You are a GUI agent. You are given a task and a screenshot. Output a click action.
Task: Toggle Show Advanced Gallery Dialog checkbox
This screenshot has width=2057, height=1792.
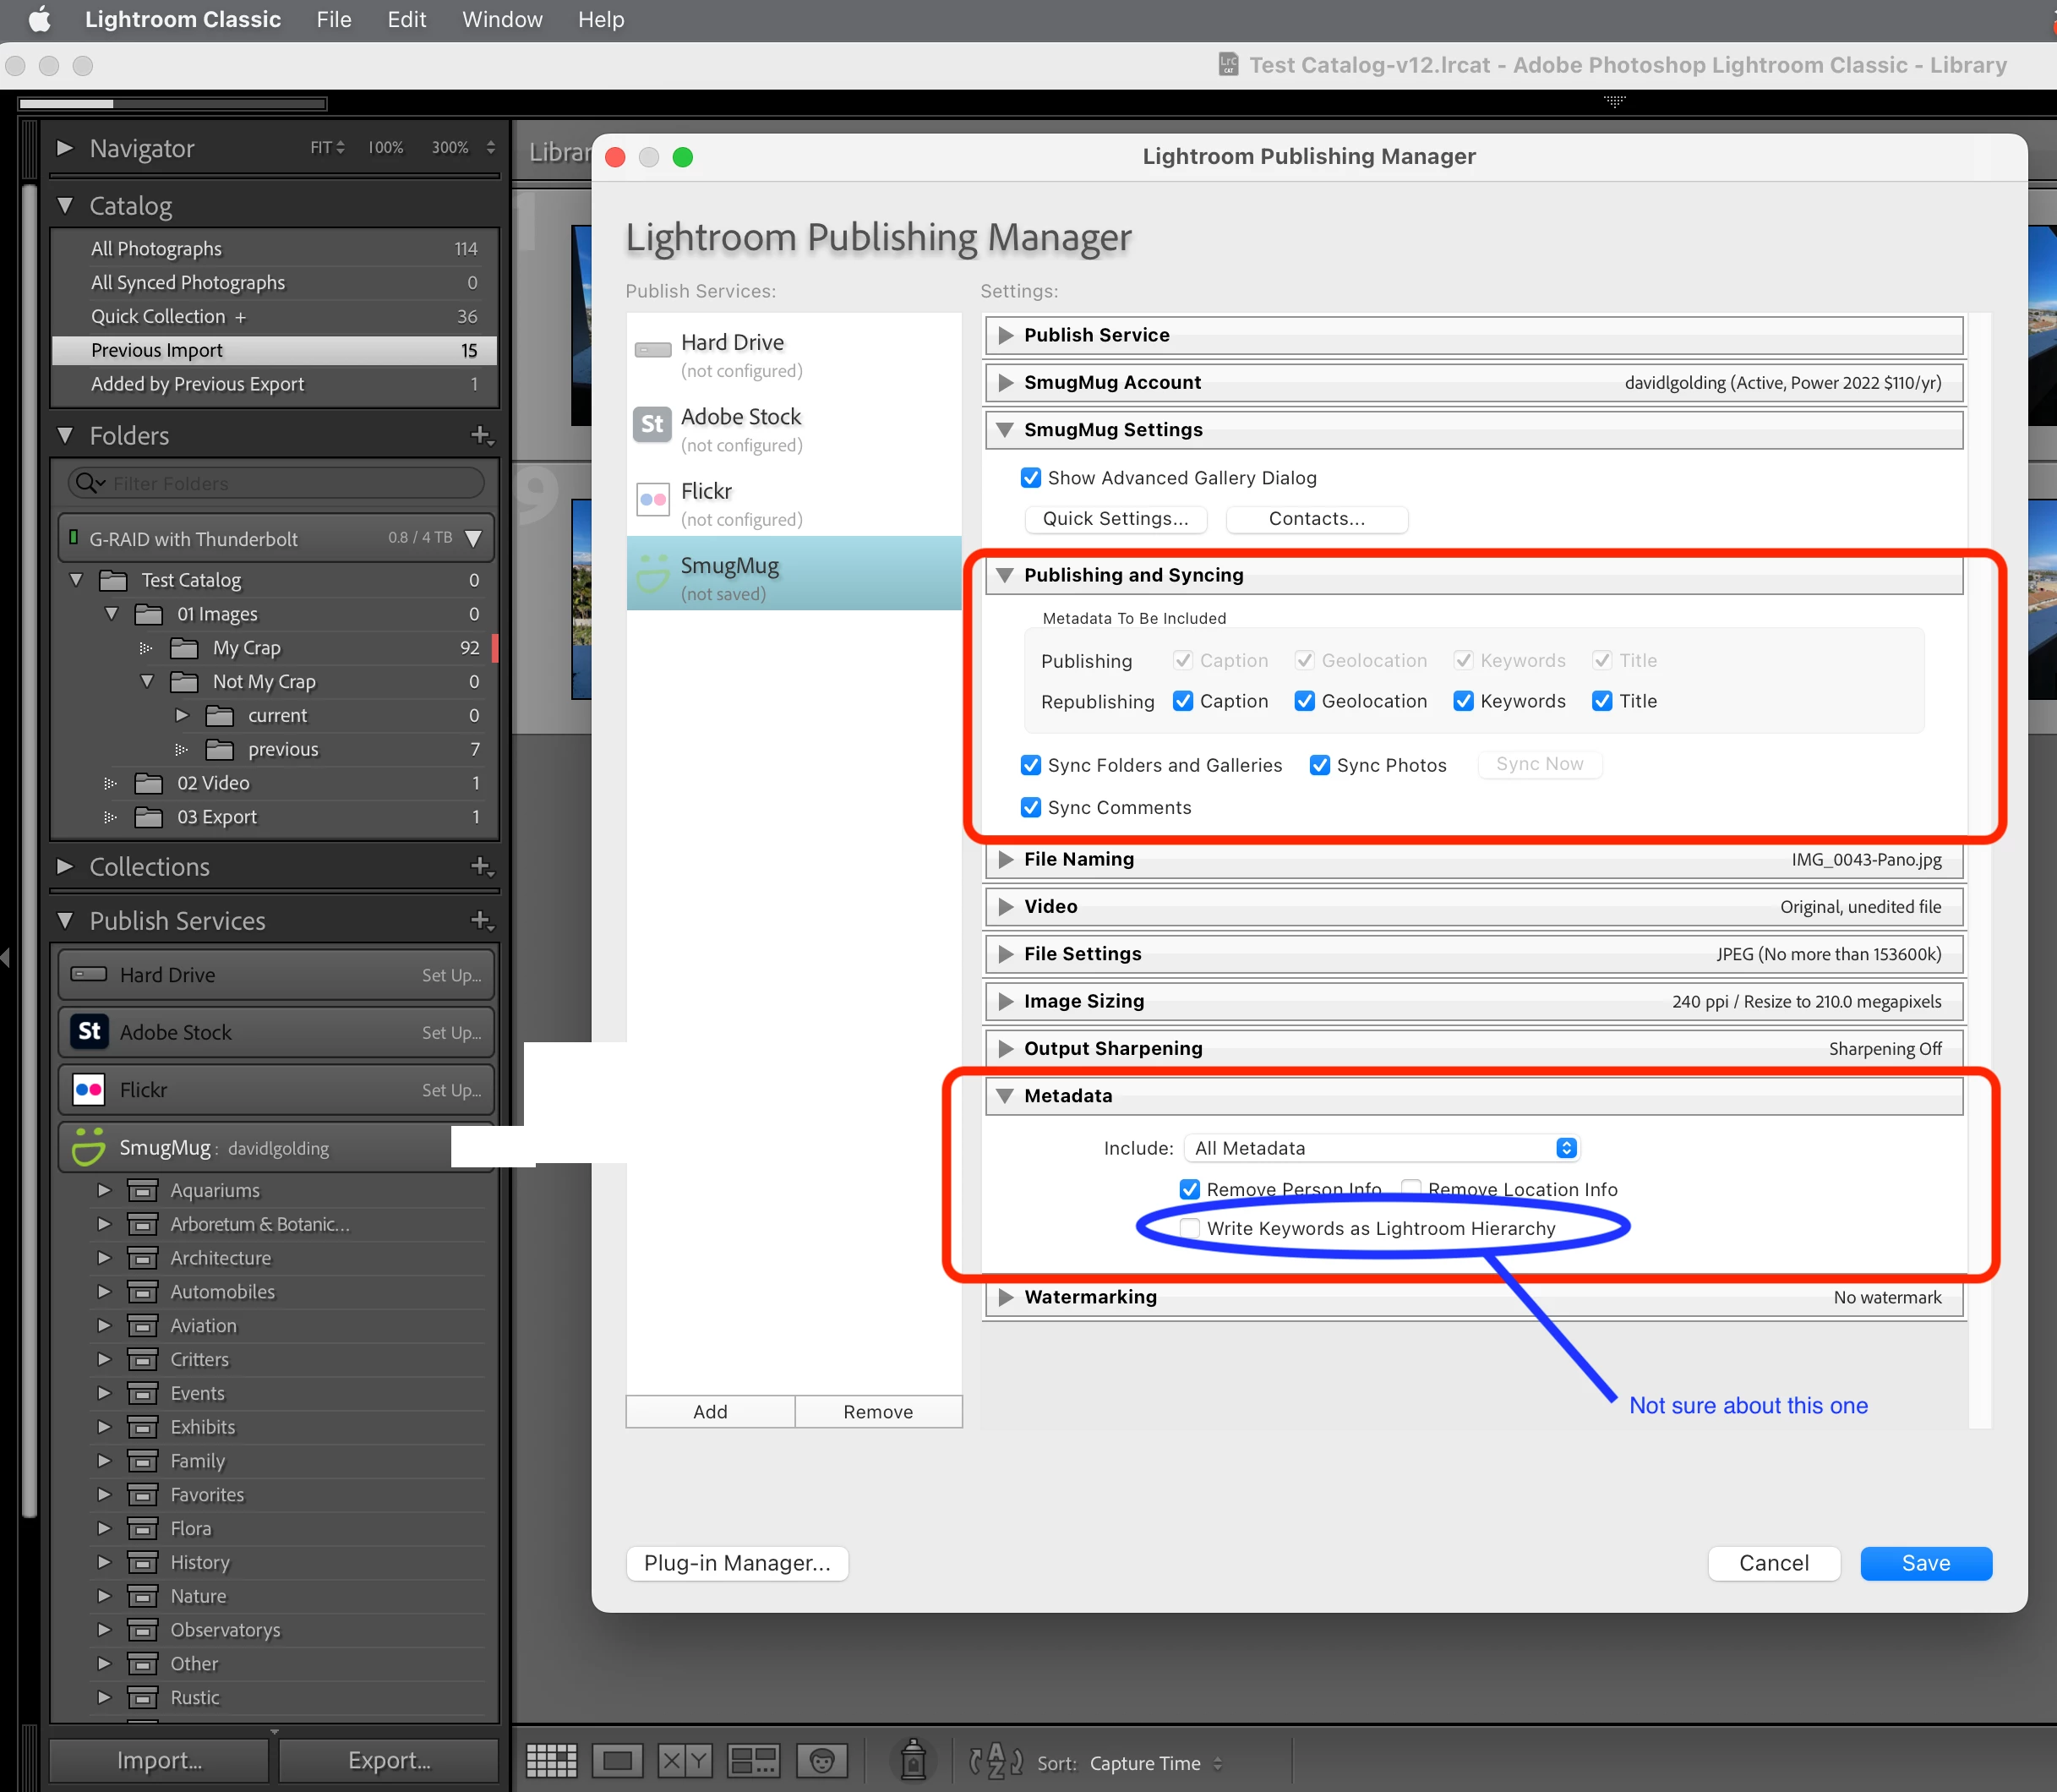(x=1031, y=478)
